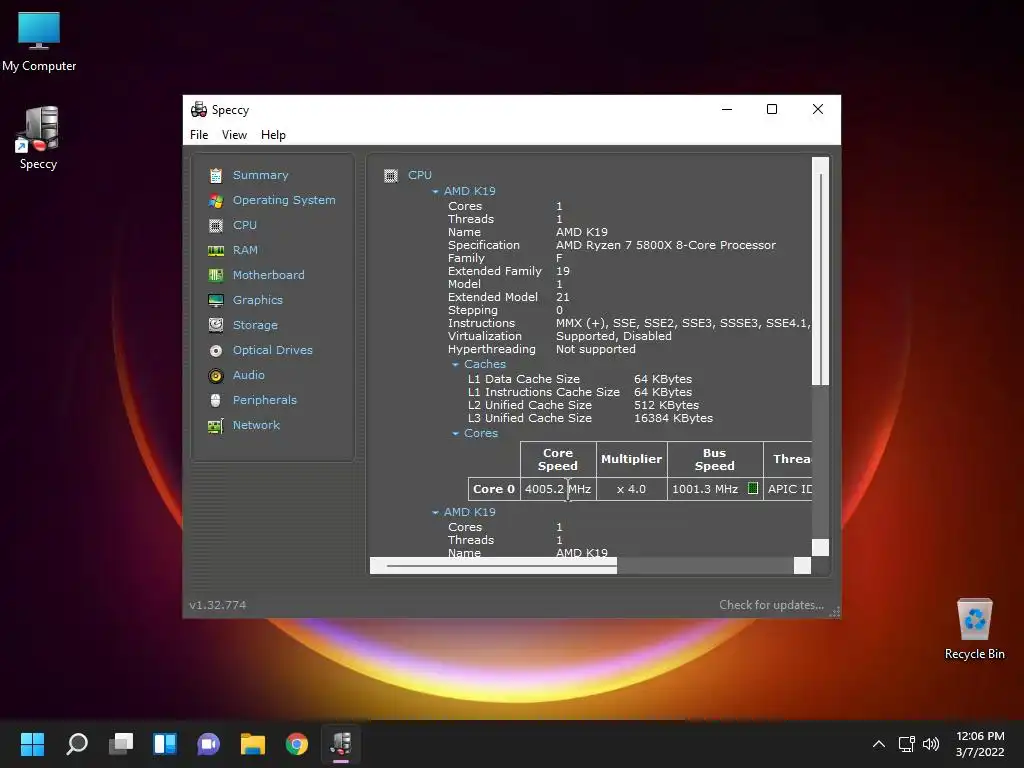Open network tray icon
This screenshot has width=1024, height=768.
click(x=906, y=744)
